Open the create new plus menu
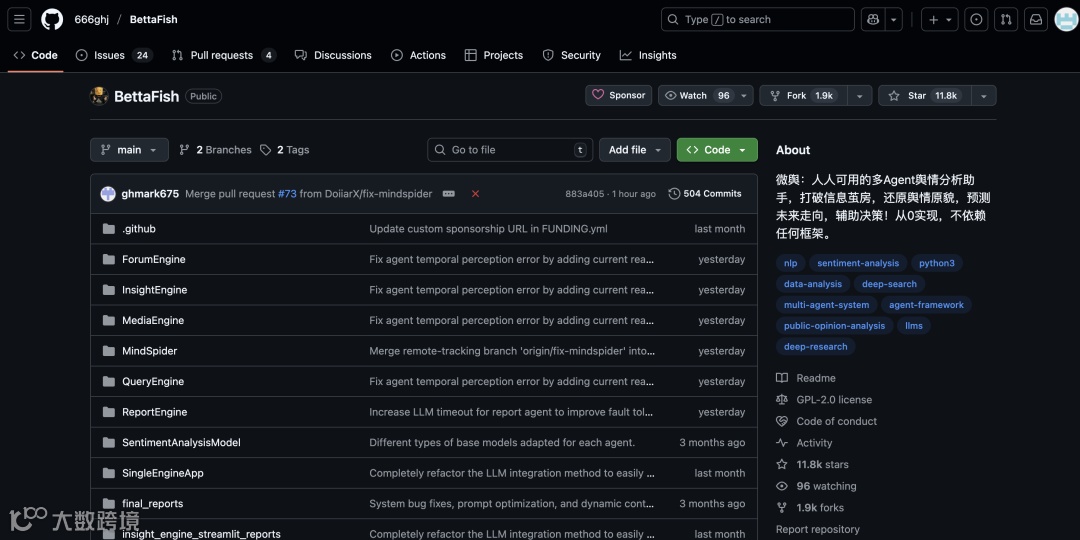Viewport: 1080px width, 540px height. pos(939,19)
